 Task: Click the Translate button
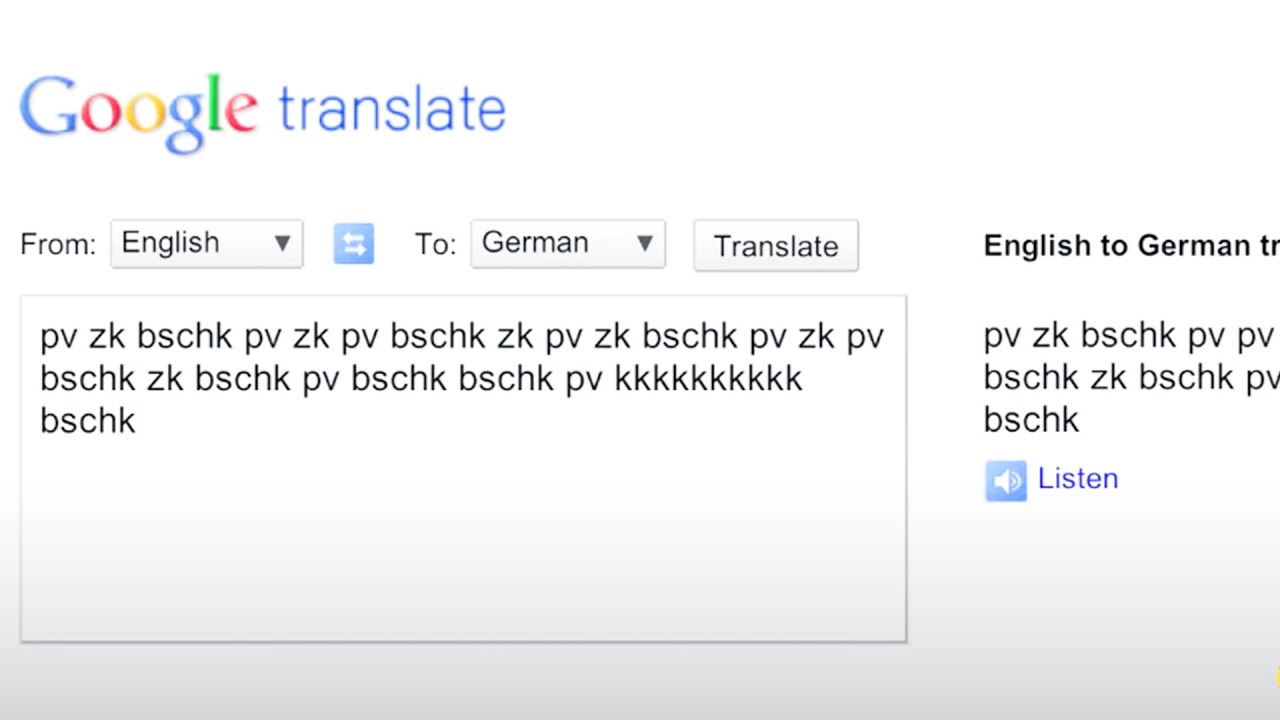pos(776,246)
